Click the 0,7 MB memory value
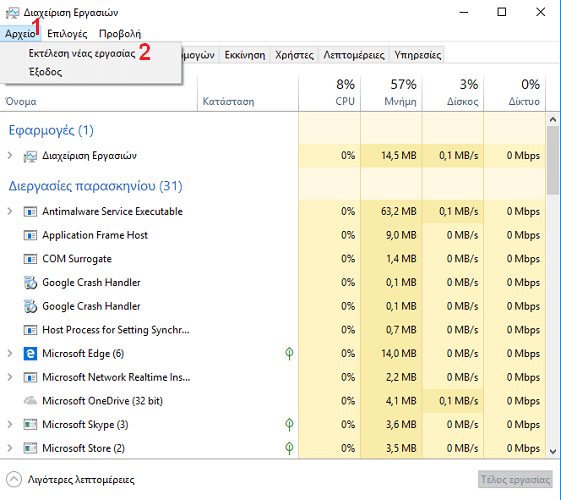This screenshot has width=561, height=500. pos(401,330)
